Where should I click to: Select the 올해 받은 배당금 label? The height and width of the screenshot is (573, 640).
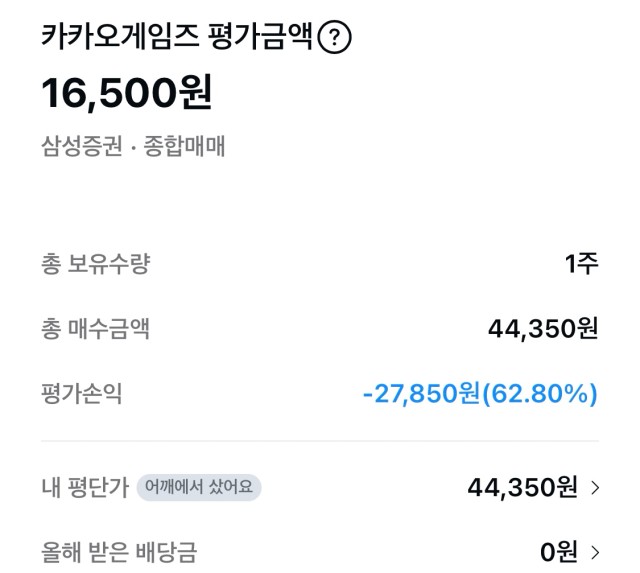click(119, 552)
